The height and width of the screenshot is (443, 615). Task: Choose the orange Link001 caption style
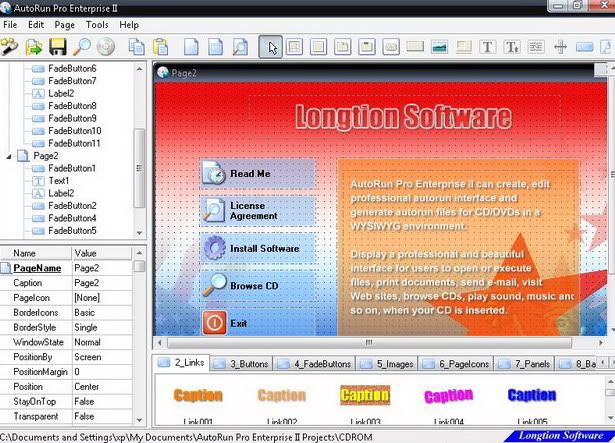click(198, 395)
